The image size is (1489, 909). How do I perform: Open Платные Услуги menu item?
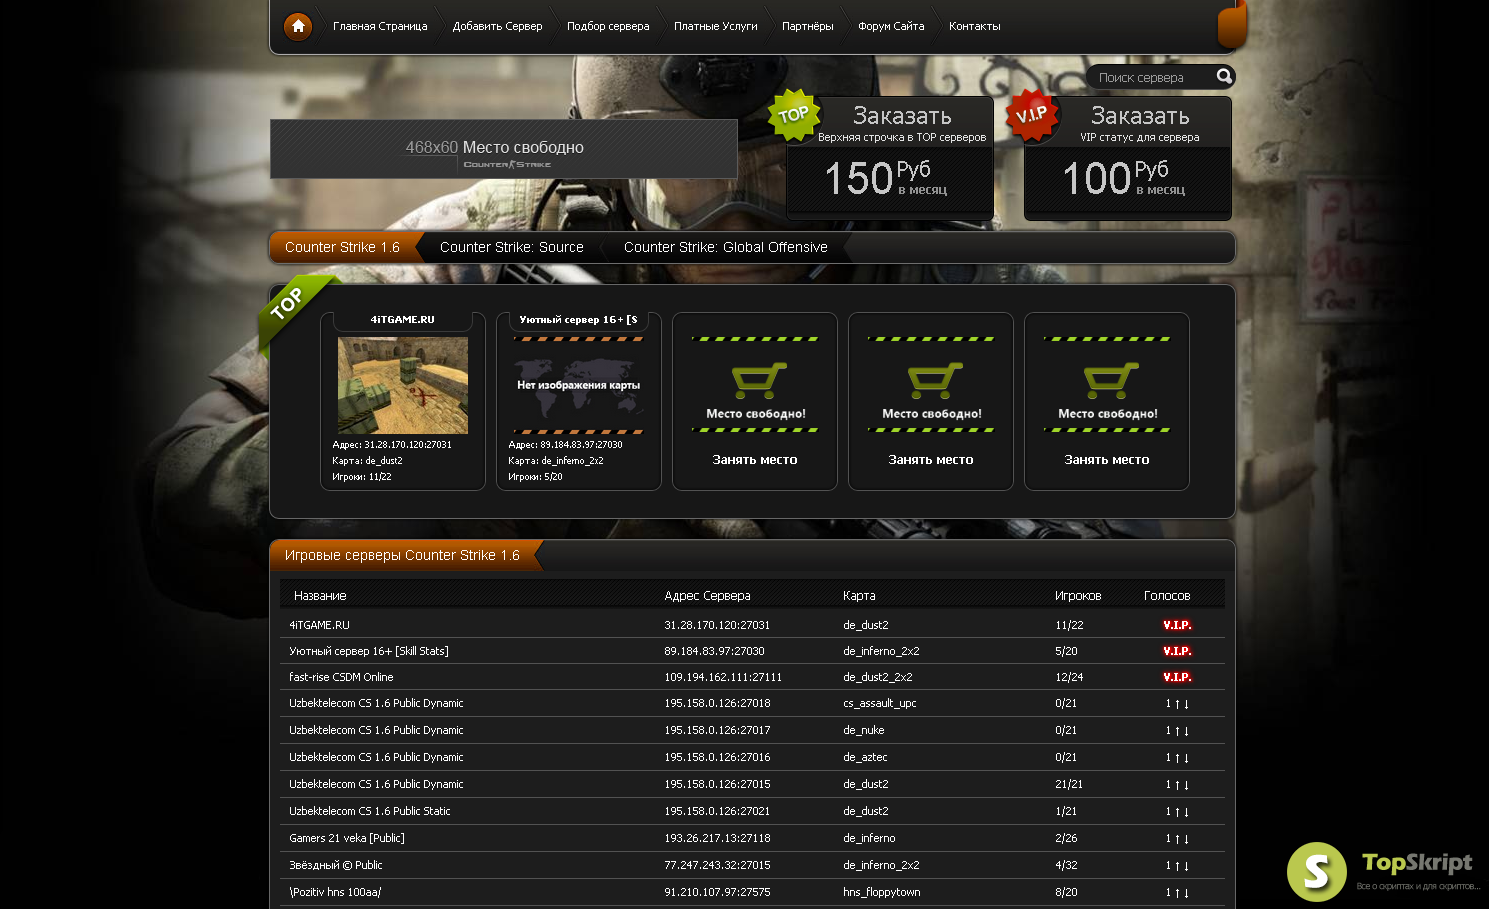tap(716, 26)
